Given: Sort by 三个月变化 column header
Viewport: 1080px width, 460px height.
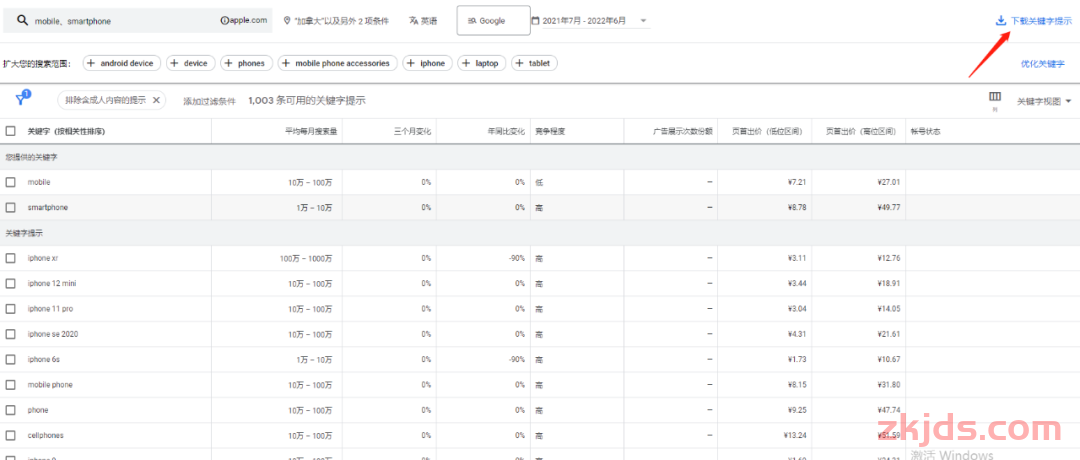Looking at the screenshot, I should point(413,131).
